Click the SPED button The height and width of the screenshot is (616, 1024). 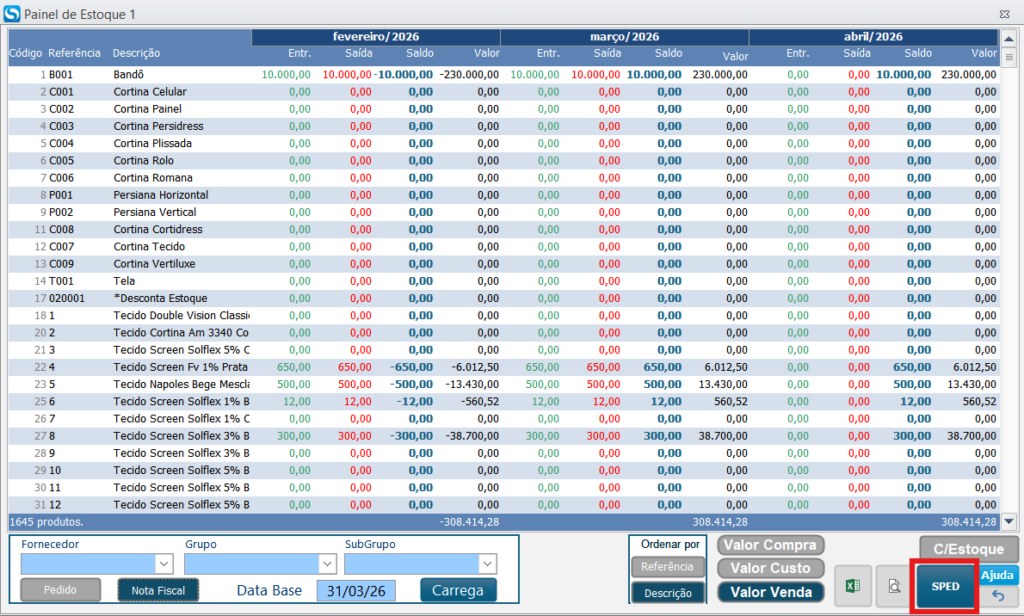(x=944, y=586)
